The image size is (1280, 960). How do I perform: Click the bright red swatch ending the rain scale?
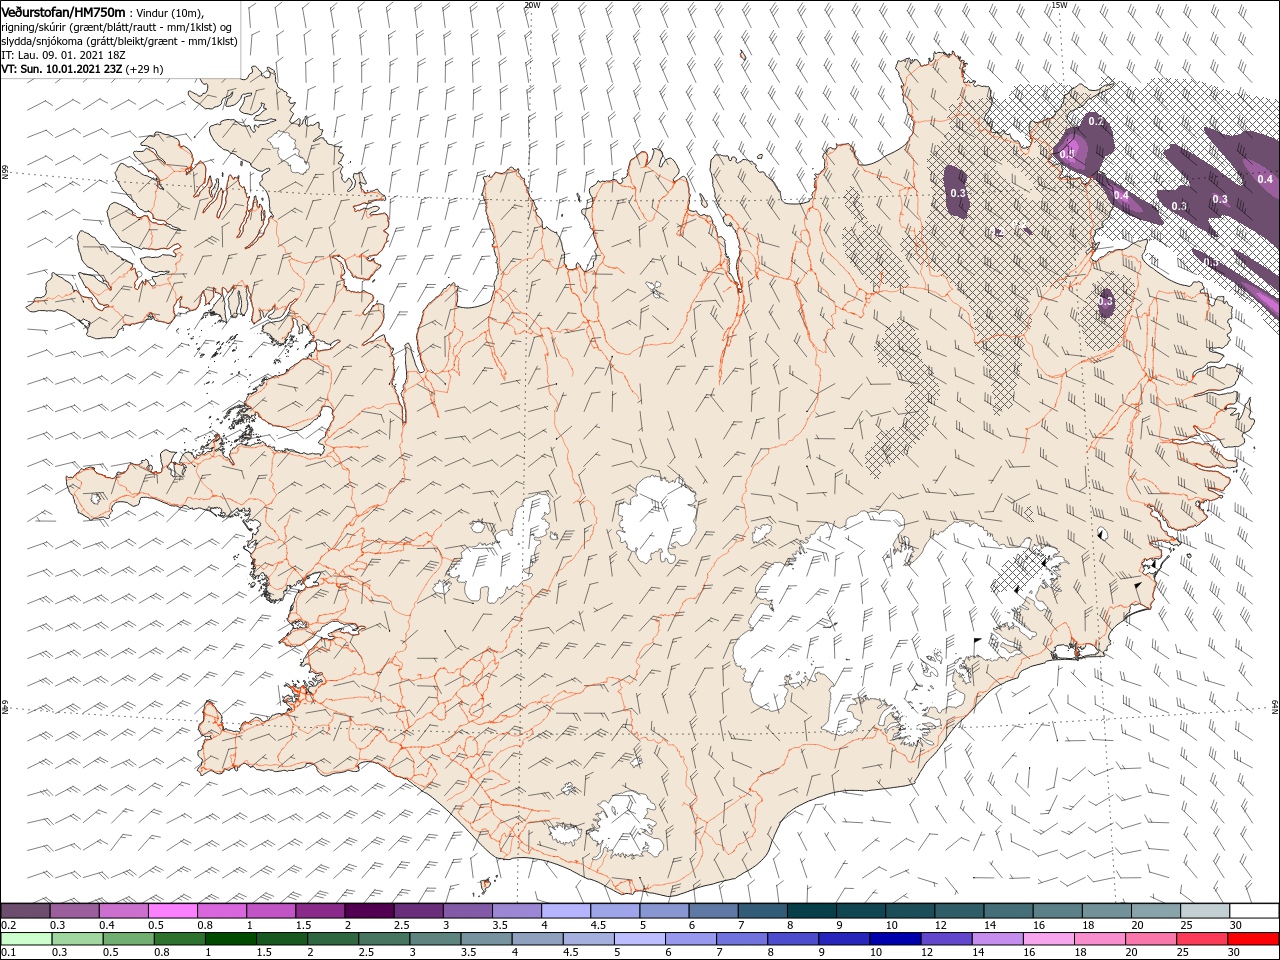[x=1254, y=939]
